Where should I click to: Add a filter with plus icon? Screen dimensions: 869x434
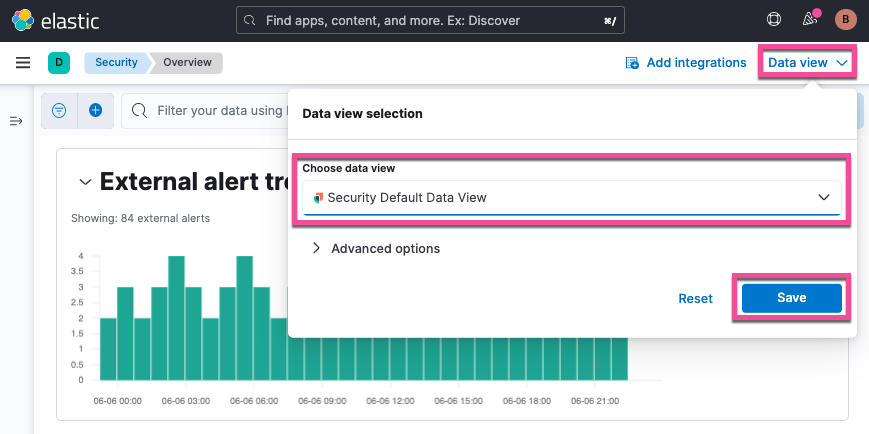pos(96,111)
